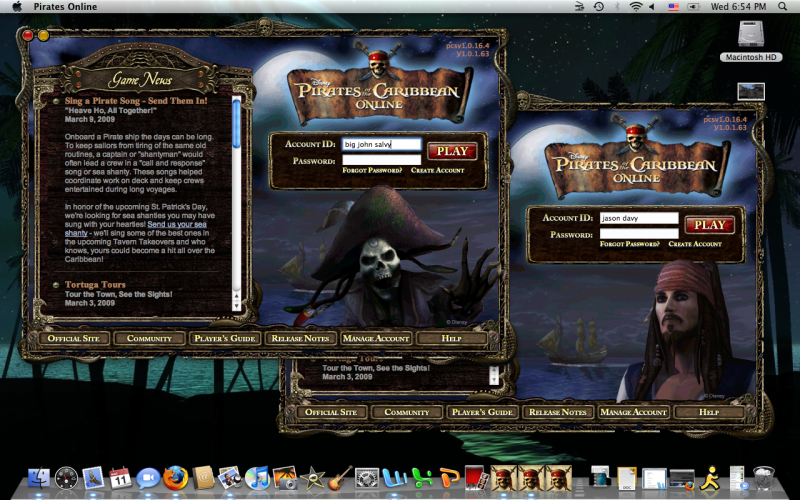Open Address Book in the dock

[x=203, y=479]
